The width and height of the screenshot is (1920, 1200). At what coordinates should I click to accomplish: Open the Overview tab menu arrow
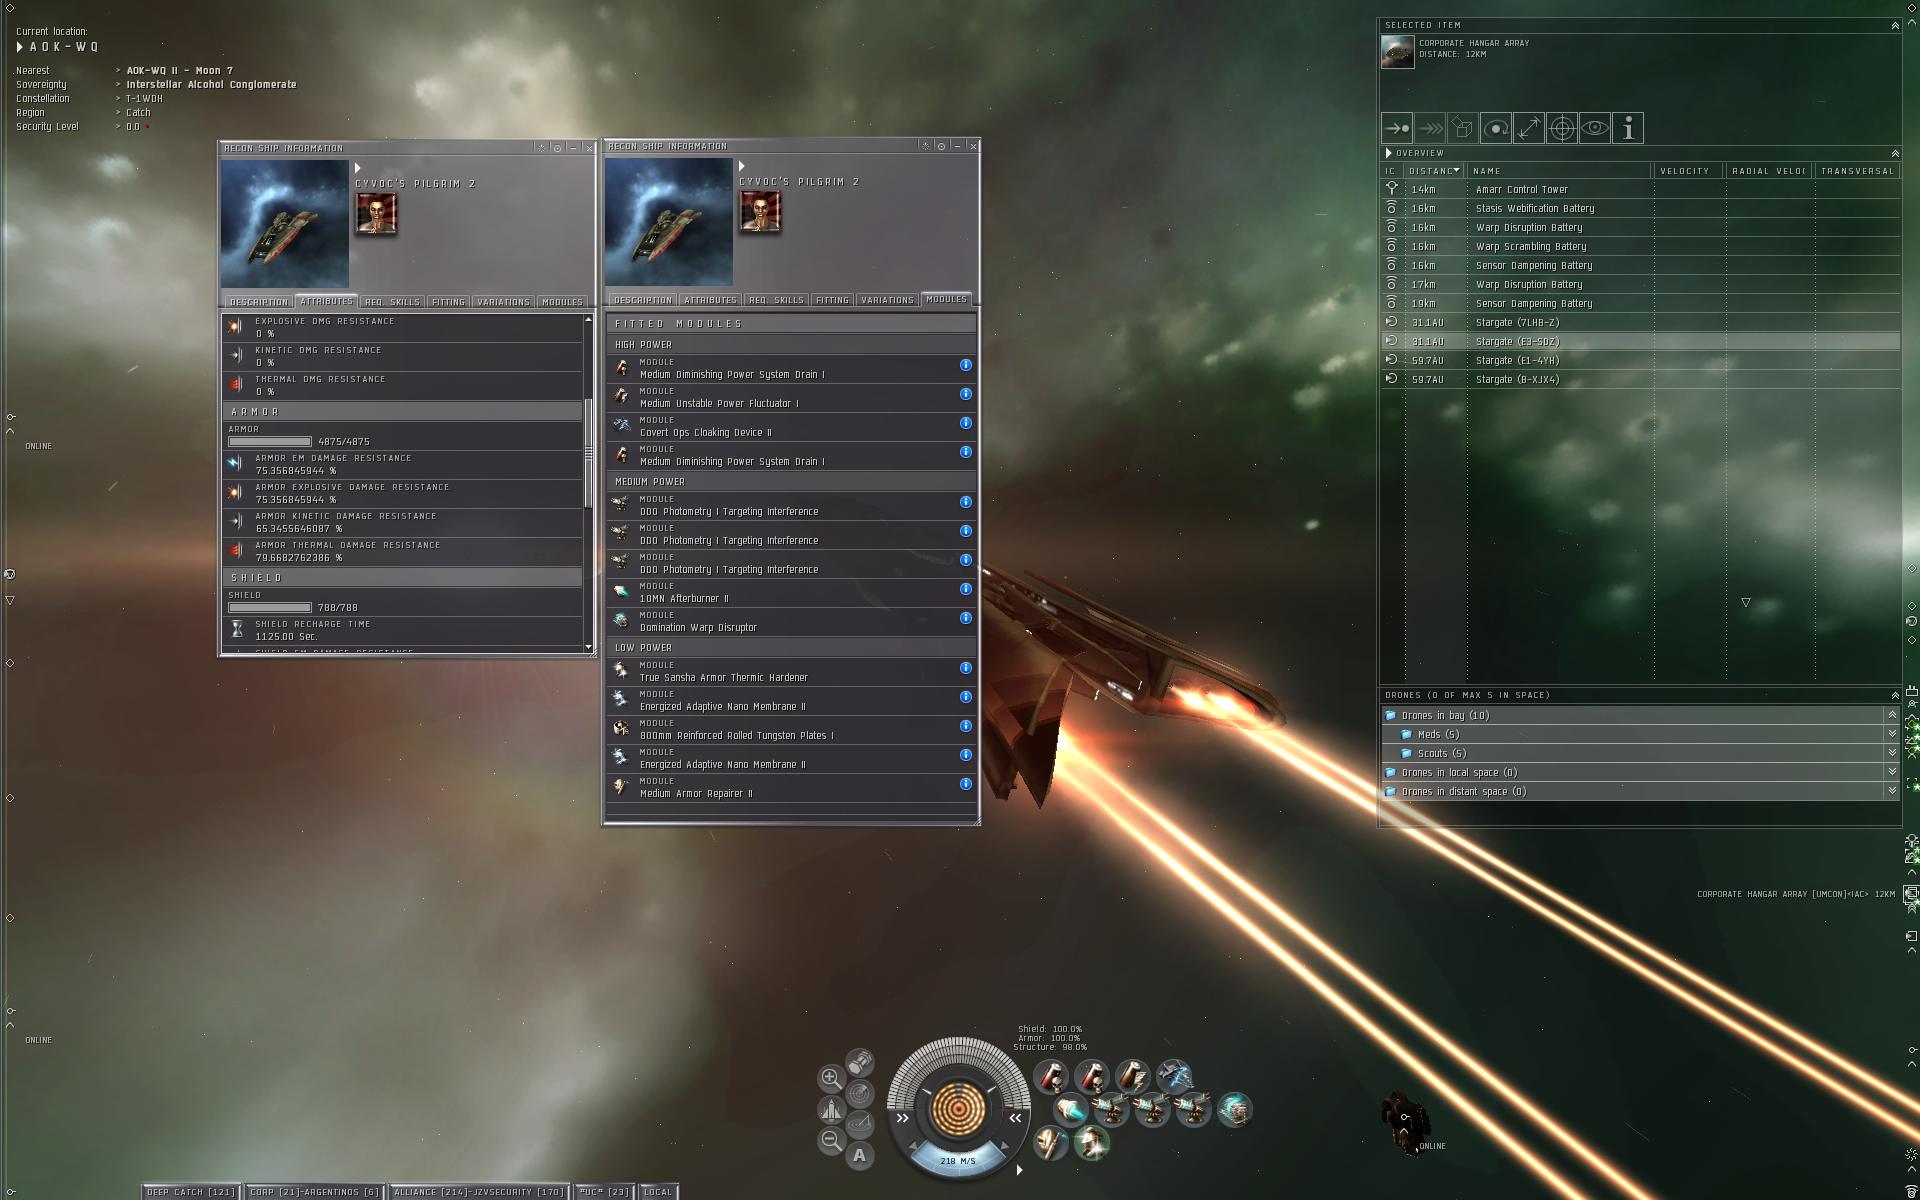[x=1388, y=153]
